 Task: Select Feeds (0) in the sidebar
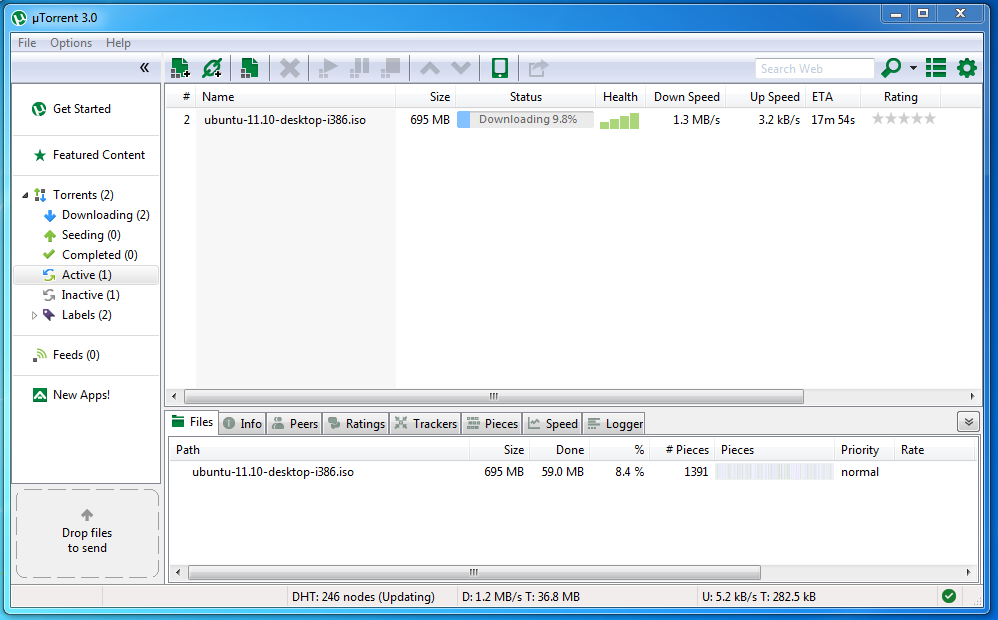click(x=76, y=355)
